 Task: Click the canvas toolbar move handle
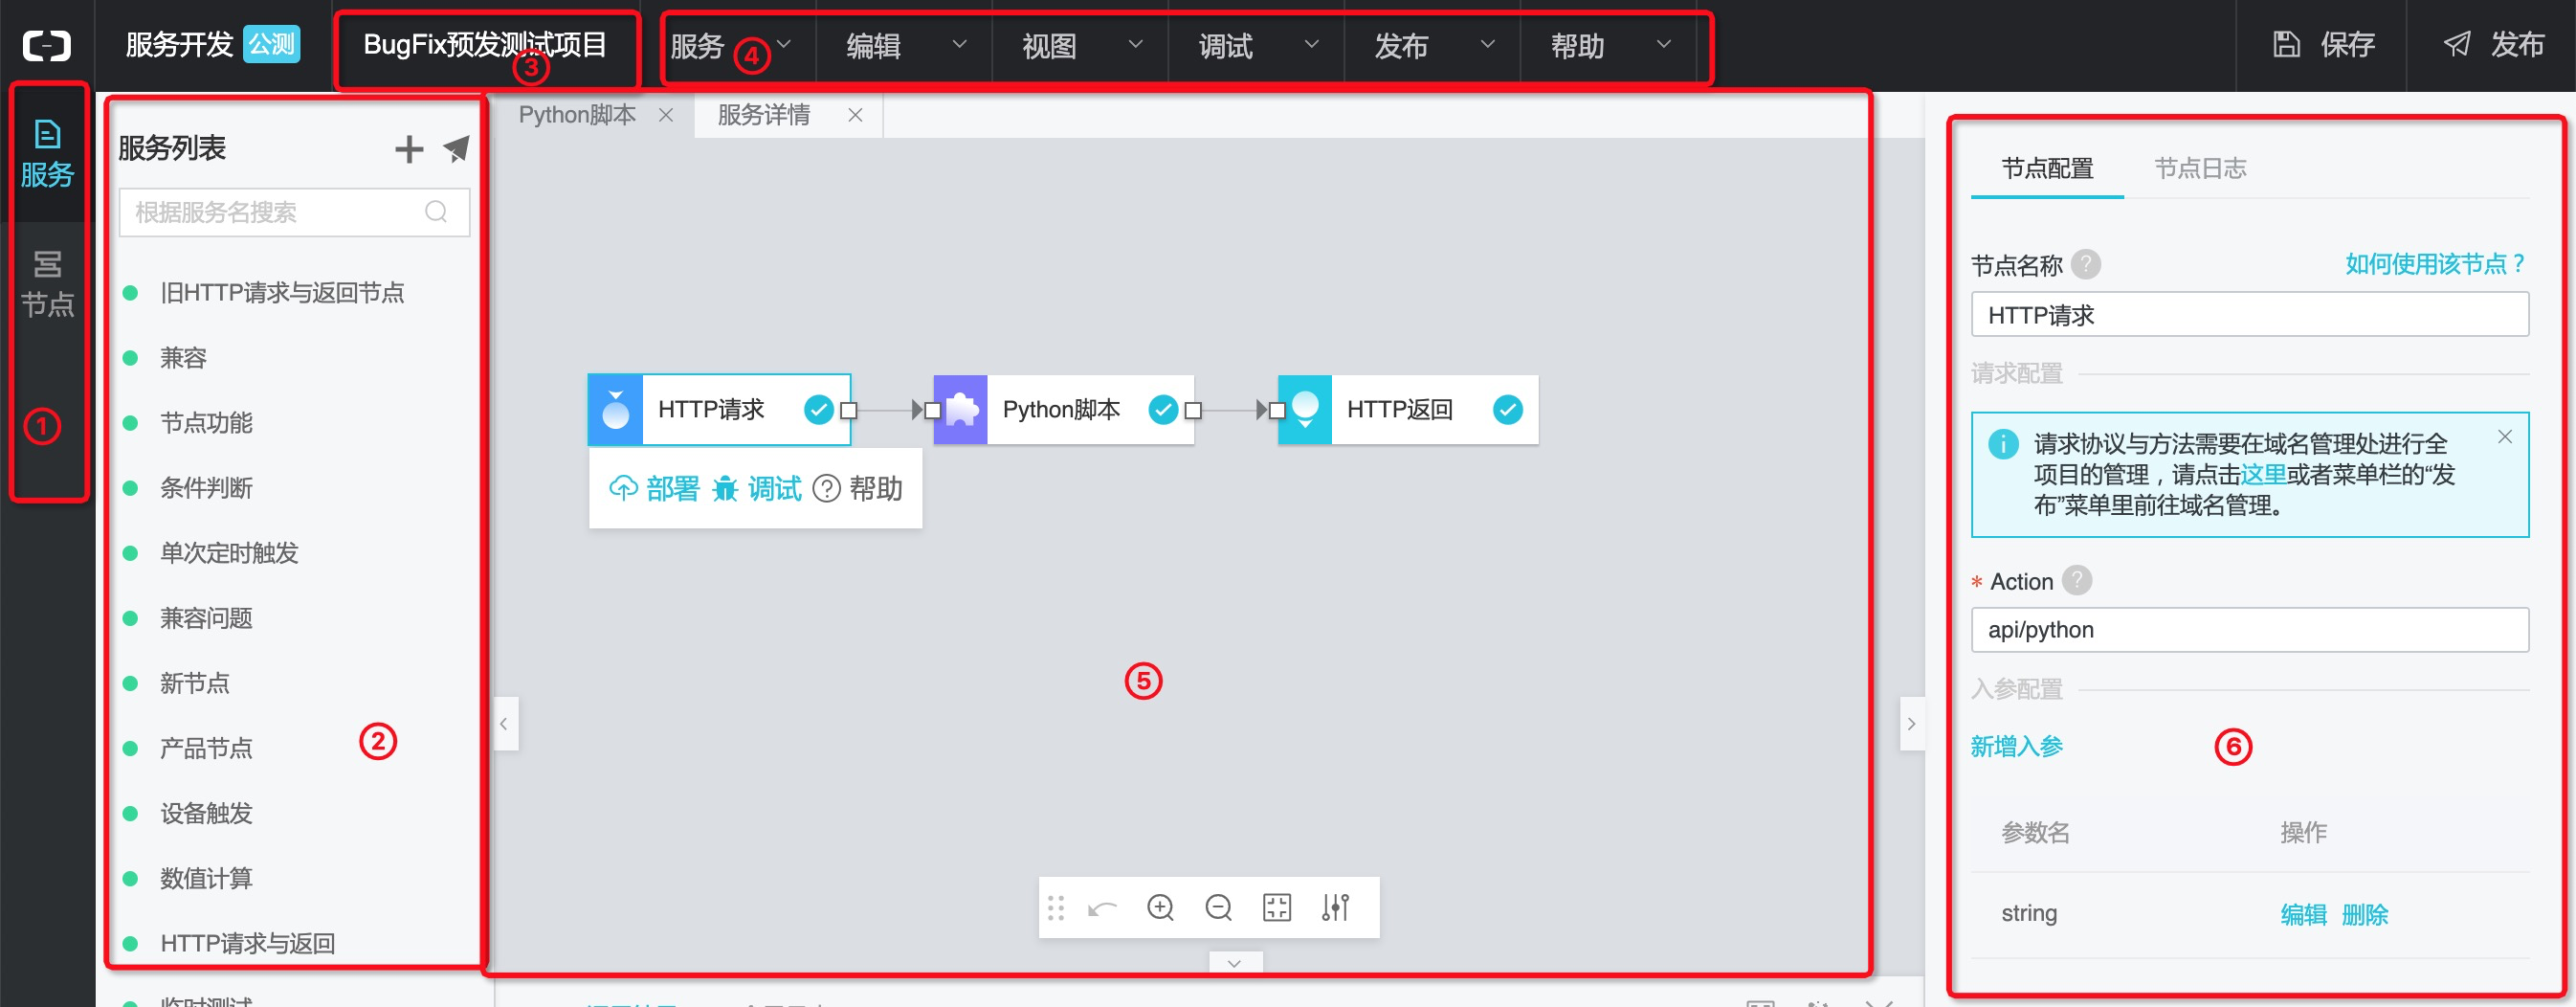tap(1056, 908)
